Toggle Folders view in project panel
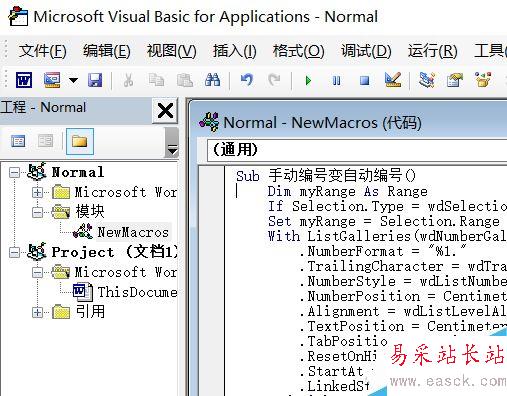This screenshot has height=396, width=507. click(x=80, y=141)
